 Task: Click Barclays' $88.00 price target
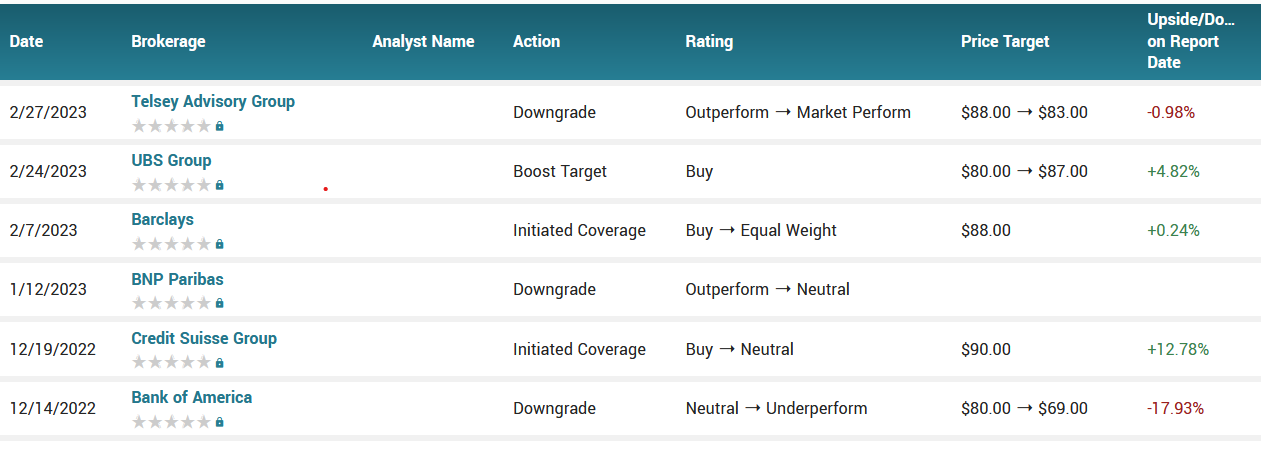pos(986,230)
